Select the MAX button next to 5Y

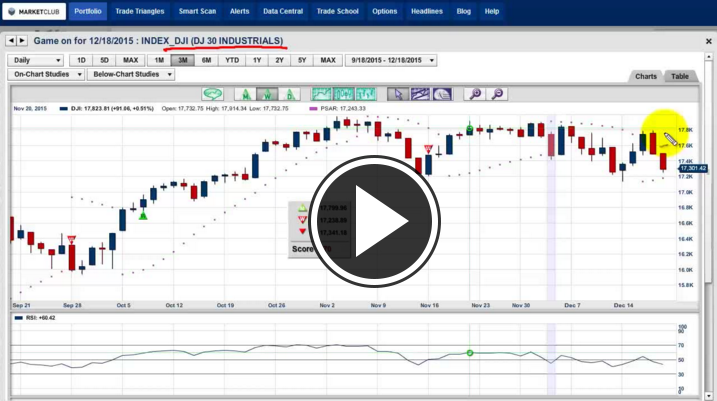point(328,60)
